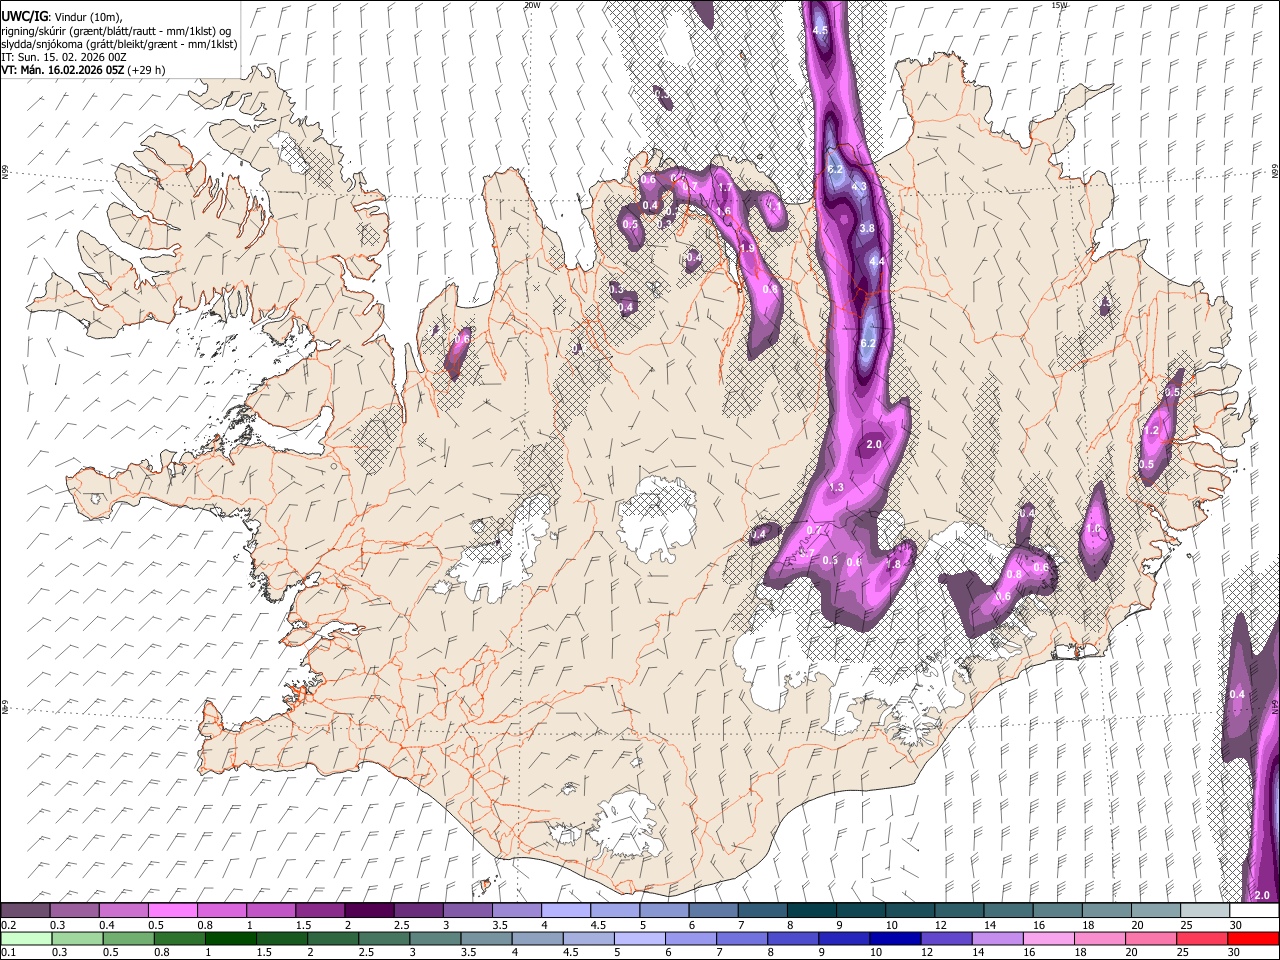Select the top-row lavender swatch starting at 4
This screenshot has width=1280, height=960.
(x=566, y=911)
